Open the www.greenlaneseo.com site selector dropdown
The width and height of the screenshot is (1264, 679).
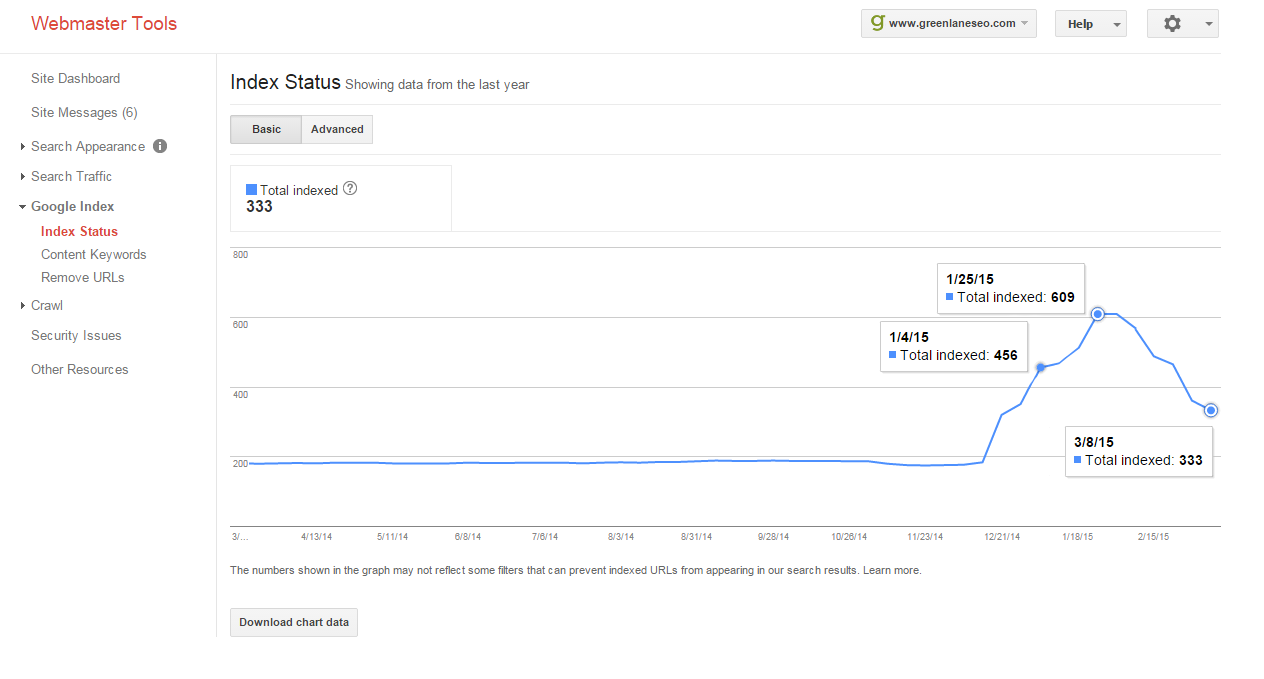(948, 23)
